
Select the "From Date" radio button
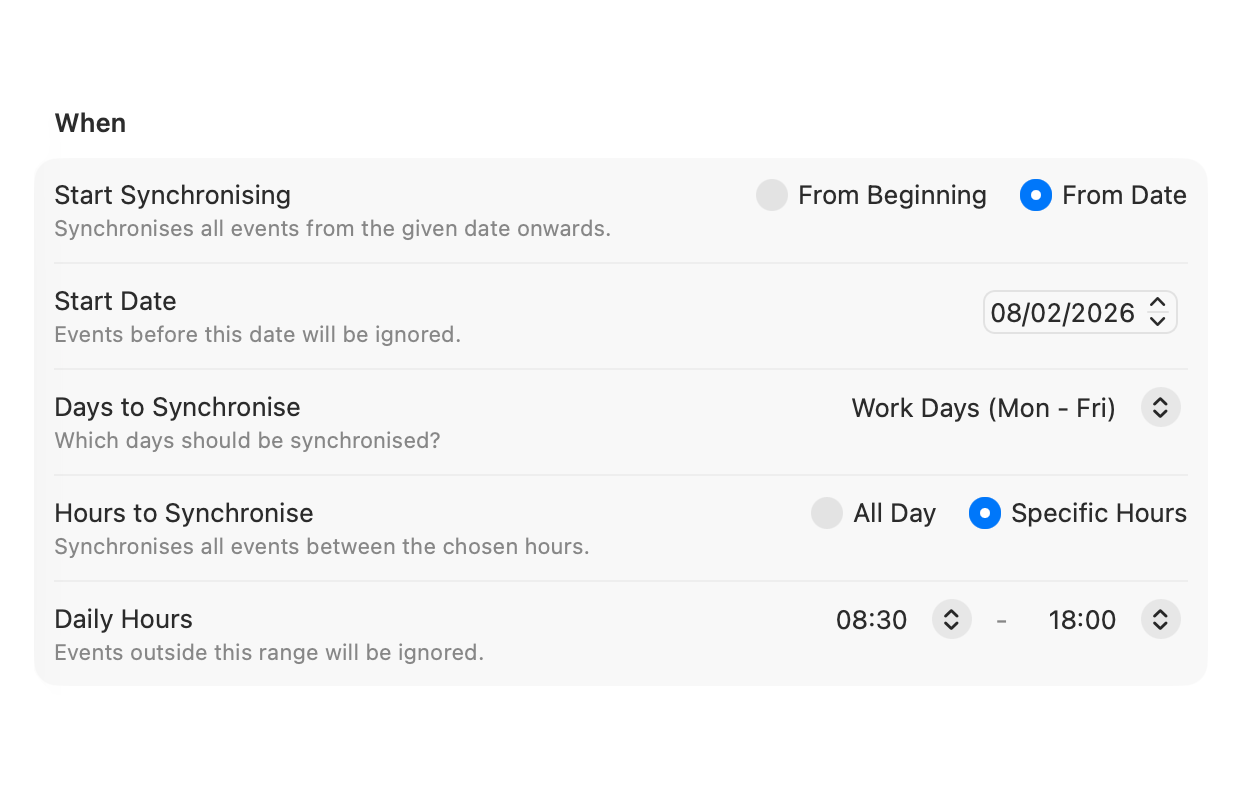1035,195
